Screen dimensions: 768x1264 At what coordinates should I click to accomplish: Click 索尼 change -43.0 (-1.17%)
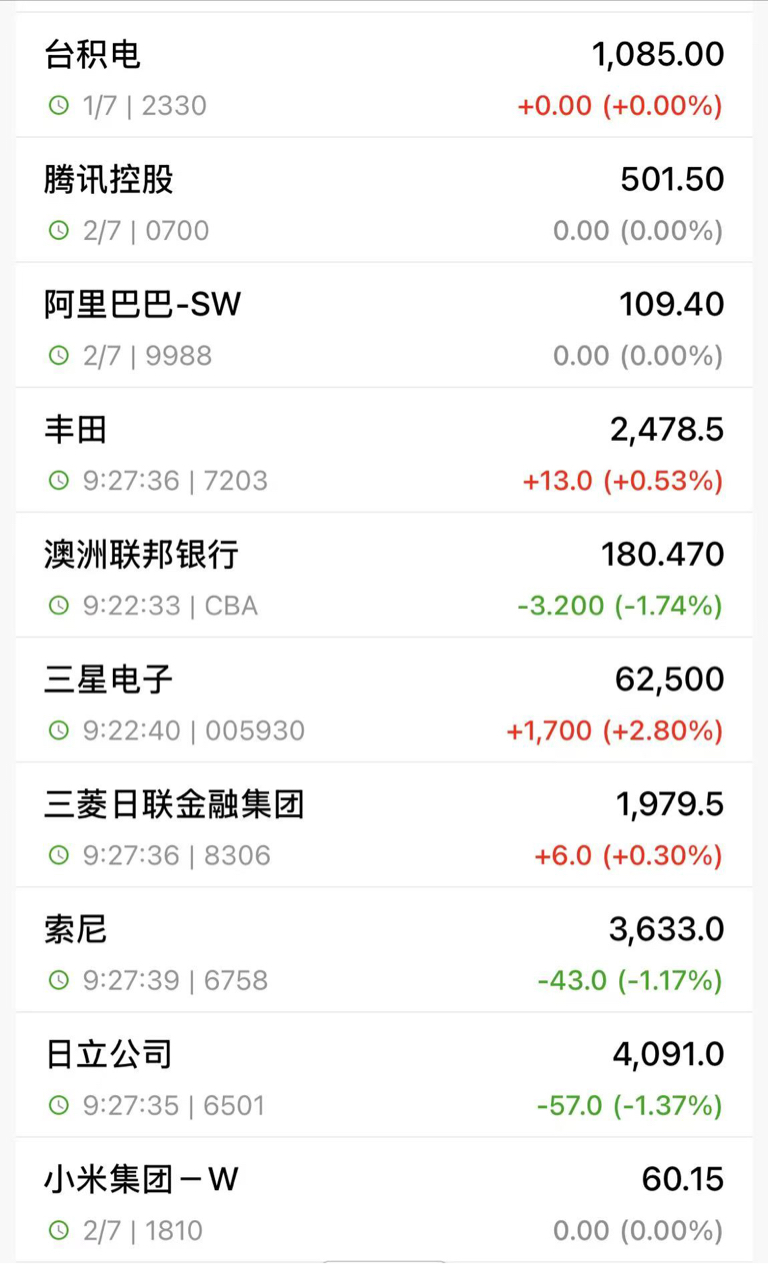629,981
